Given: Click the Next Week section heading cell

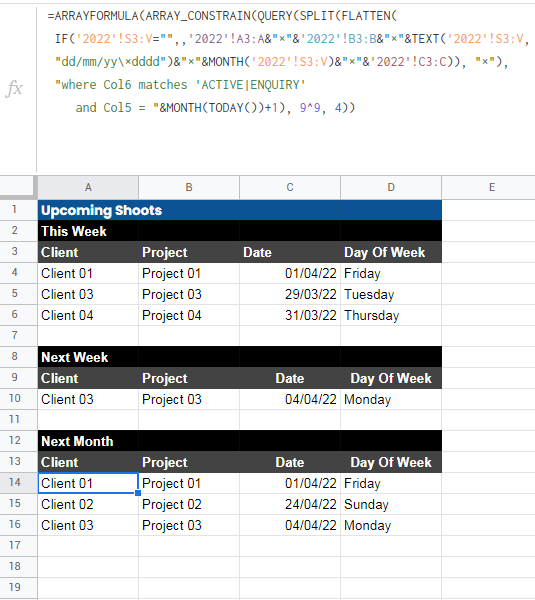Looking at the screenshot, I should tap(88, 357).
